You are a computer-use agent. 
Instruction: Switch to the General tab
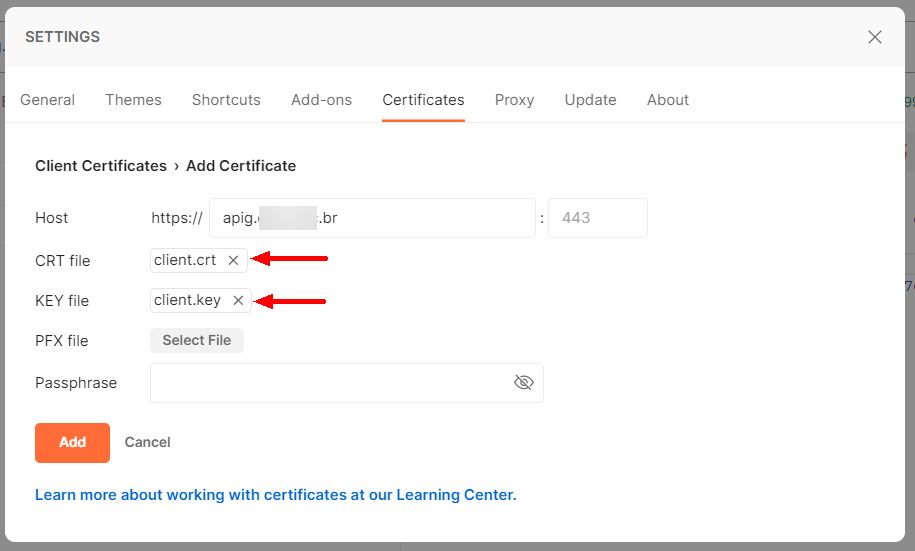click(x=48, y=100)
